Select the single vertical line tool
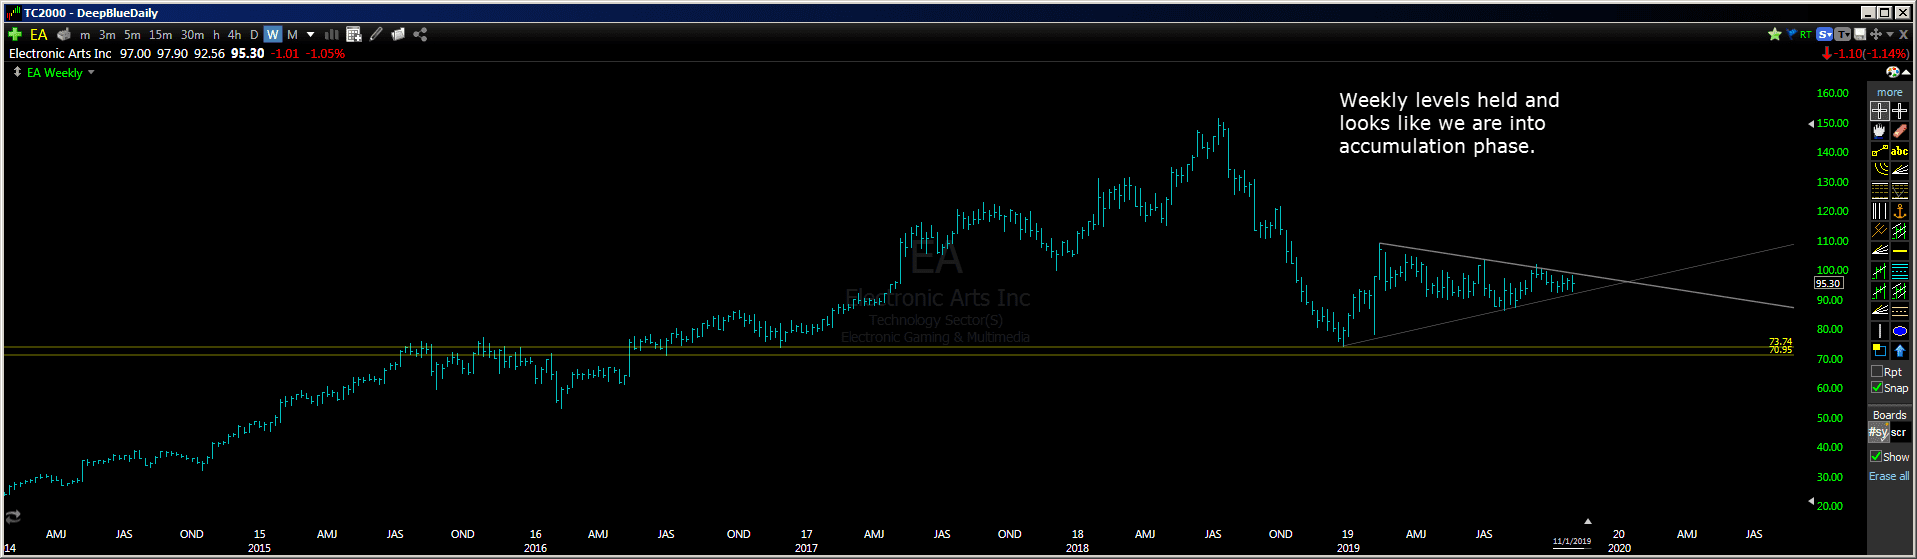Image resolution: width=1917 pixels, height=559 pixels. pyautogui.click(x=1880, y=331)
